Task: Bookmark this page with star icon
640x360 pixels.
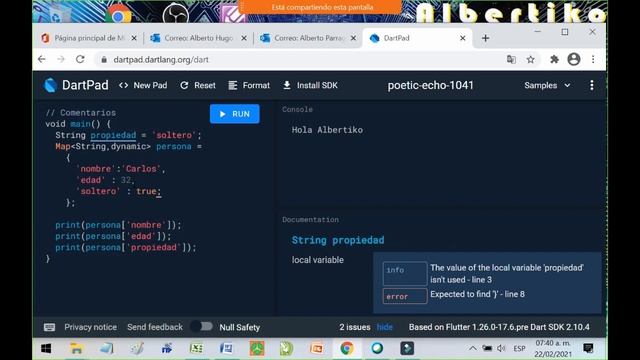Action: coord(530,60)
